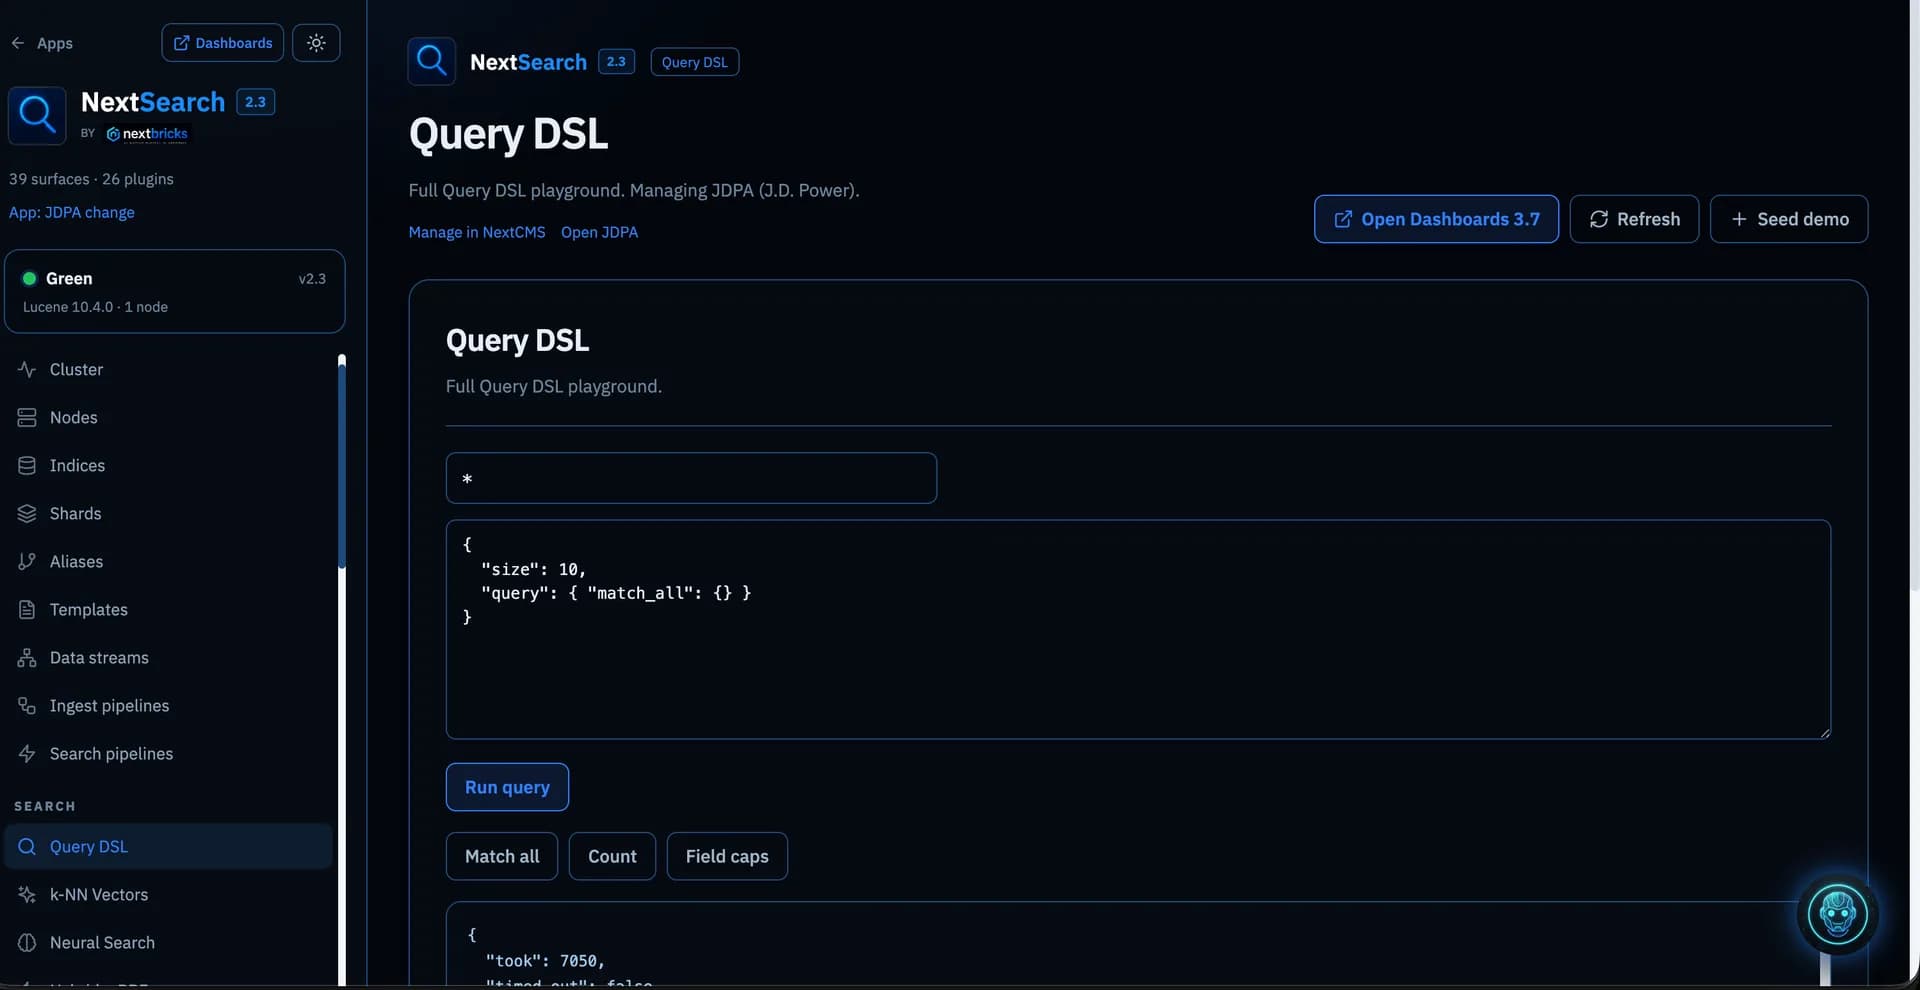
Task: Click the Run query button
Action: click(x=507, y=787)
